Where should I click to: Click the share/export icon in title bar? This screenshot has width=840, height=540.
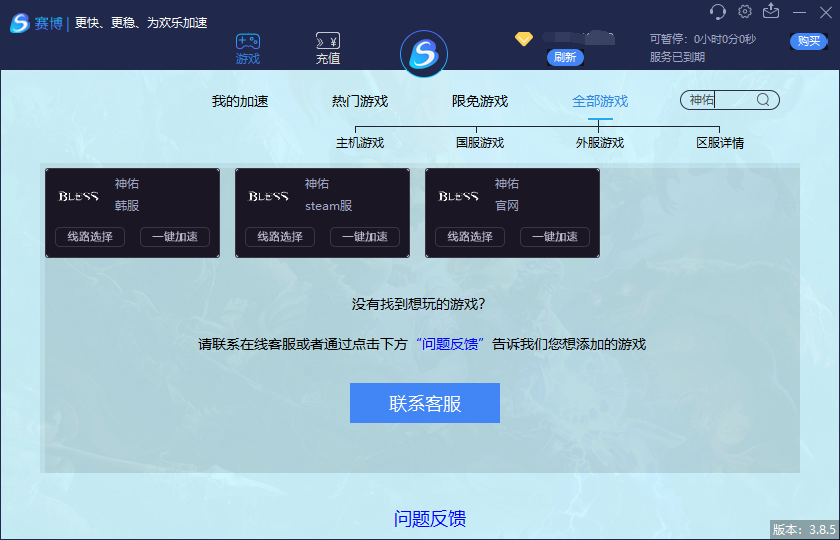771,11
